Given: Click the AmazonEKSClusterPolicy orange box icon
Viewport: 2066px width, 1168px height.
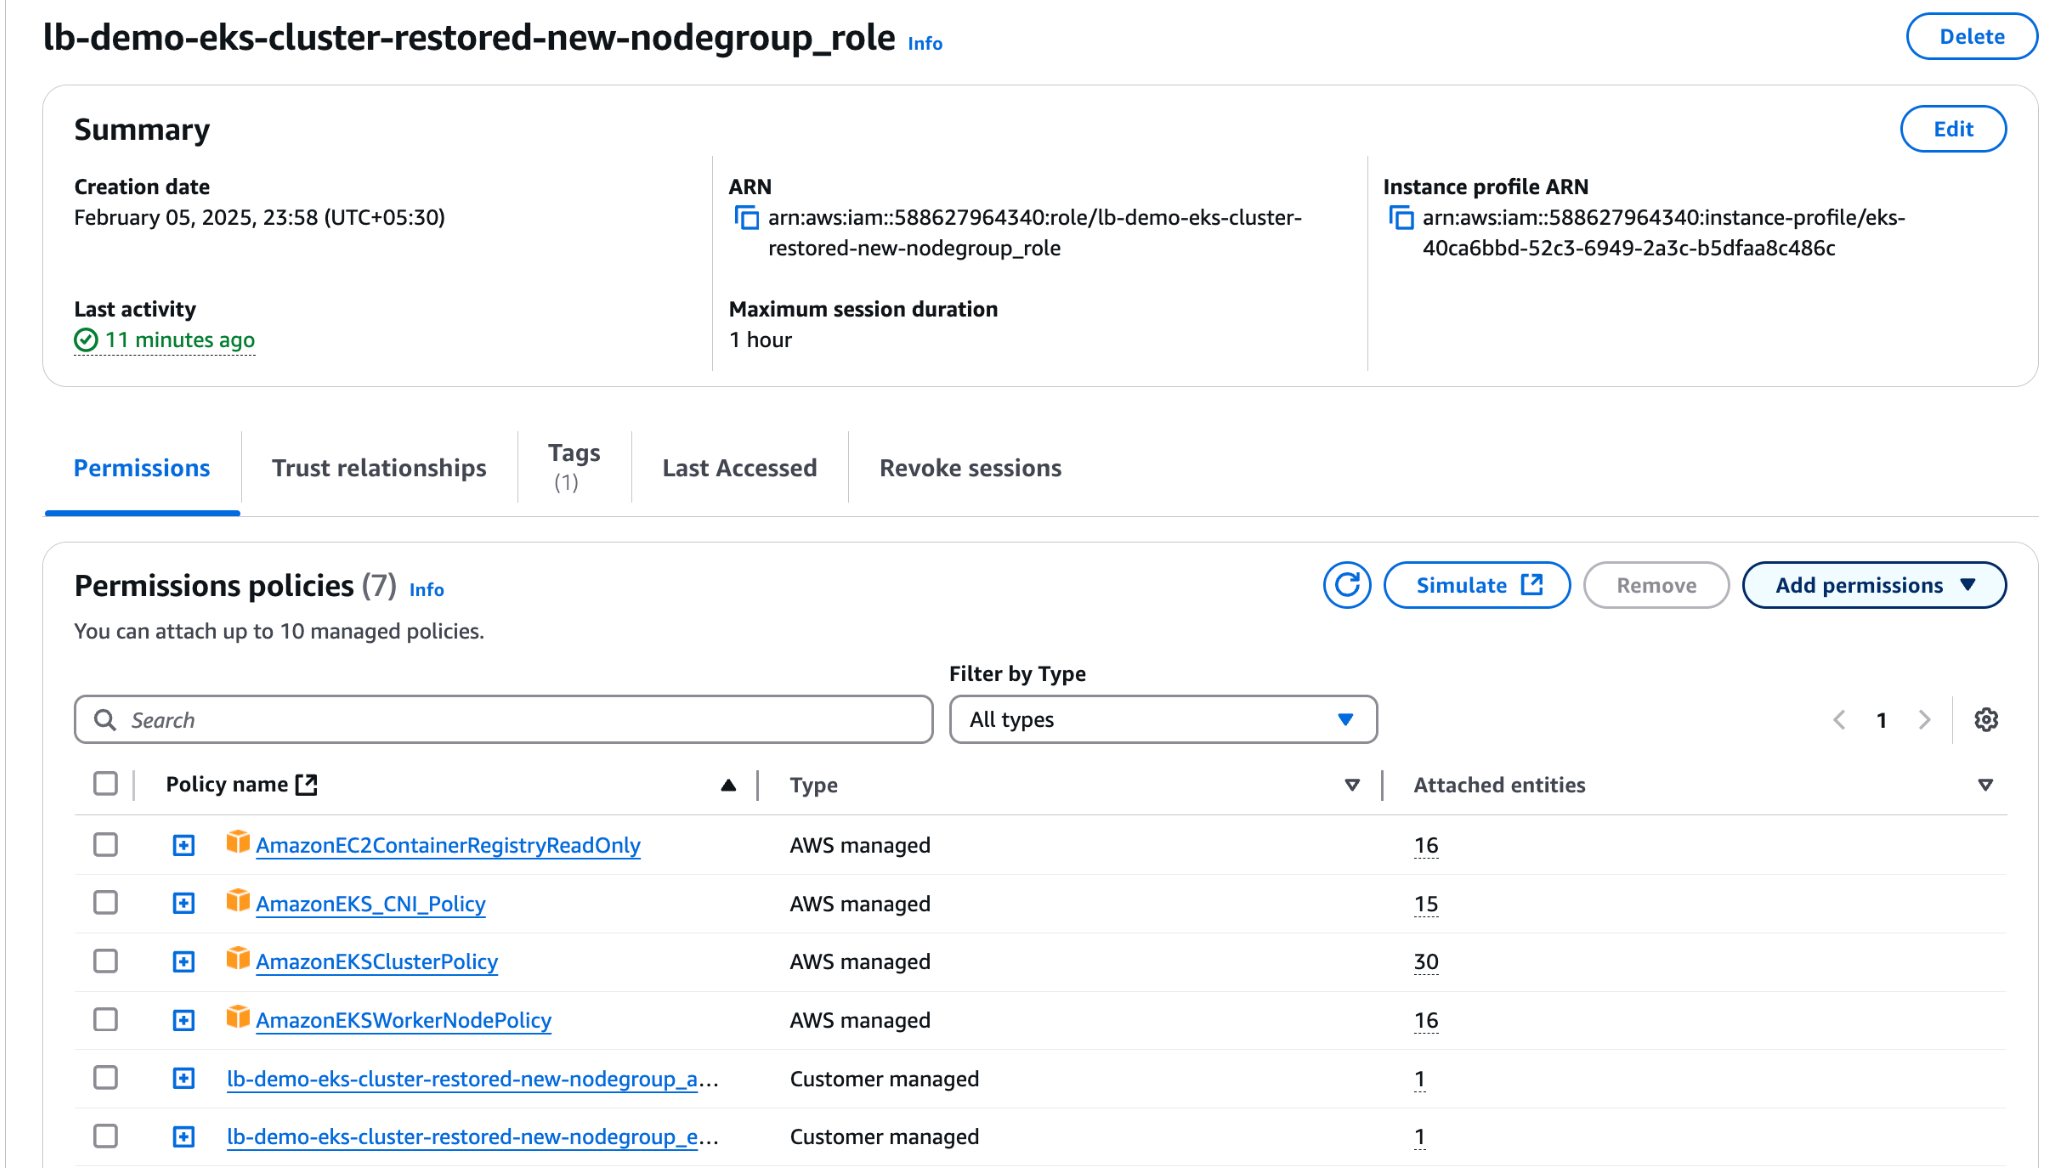Looking at the screenshot, I should pyautogui.click(x=238, y=958).
